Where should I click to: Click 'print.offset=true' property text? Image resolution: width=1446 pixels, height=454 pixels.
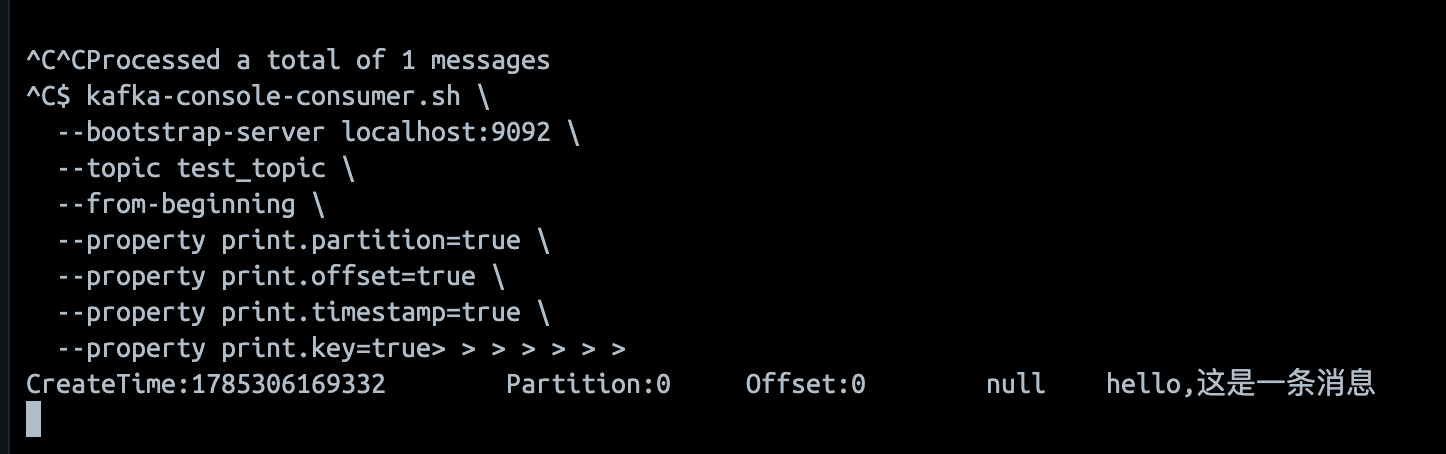[349, 276]
